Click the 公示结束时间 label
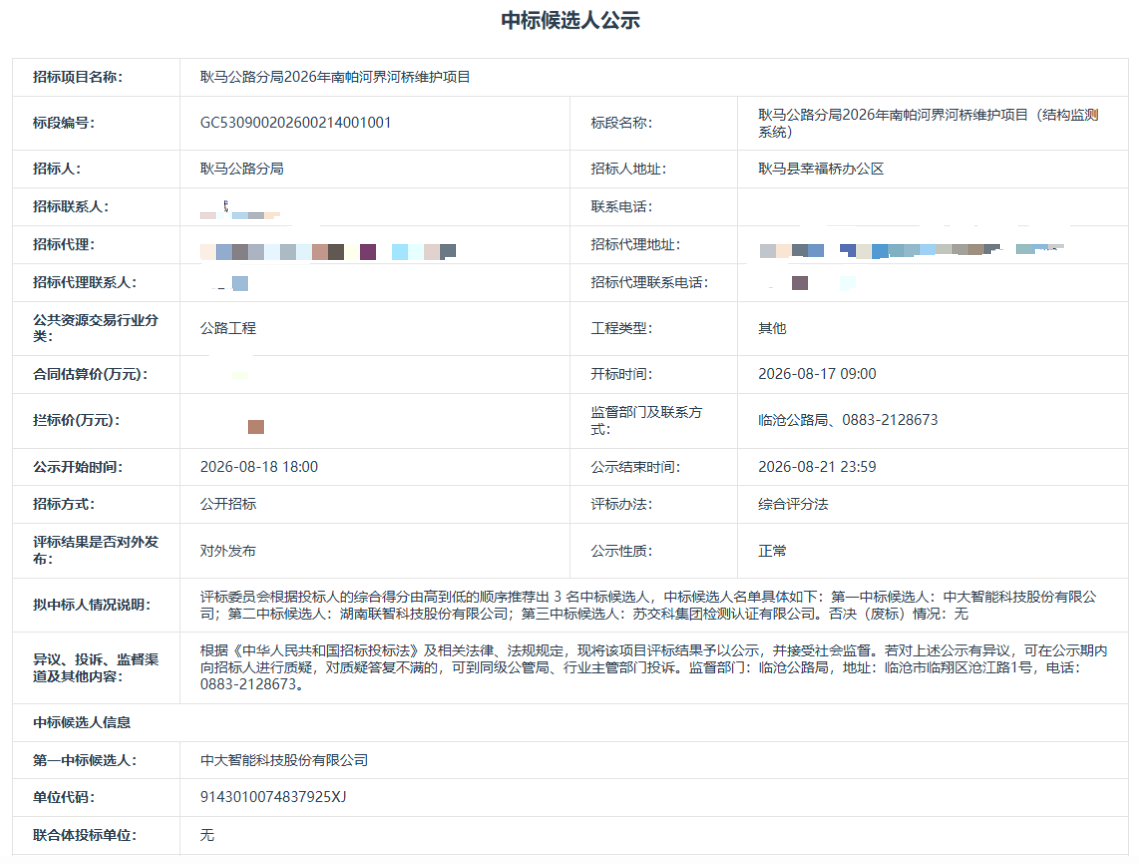This screenshot has width=1139, height=864. click(636, 467)
